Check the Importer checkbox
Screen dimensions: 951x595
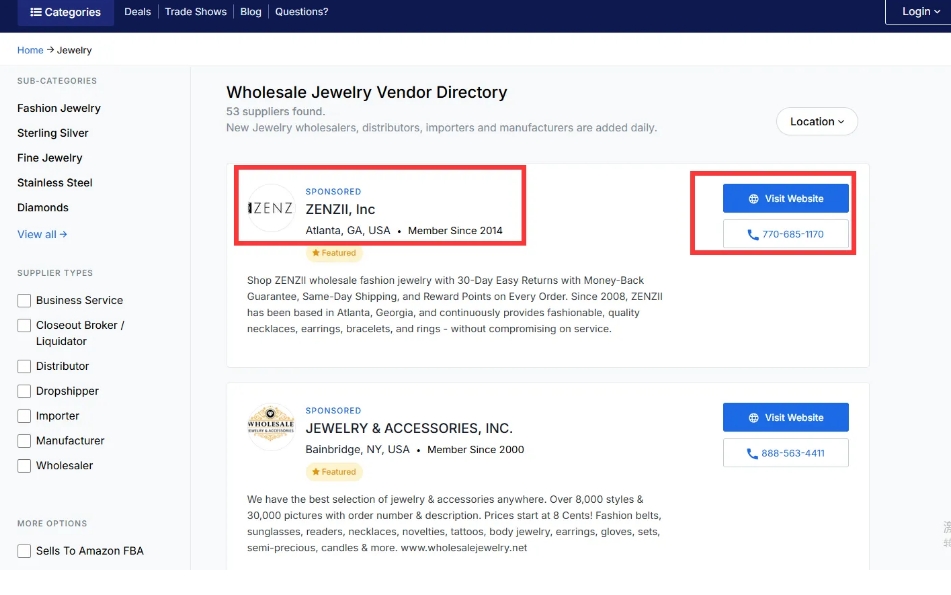coord(24,416)
